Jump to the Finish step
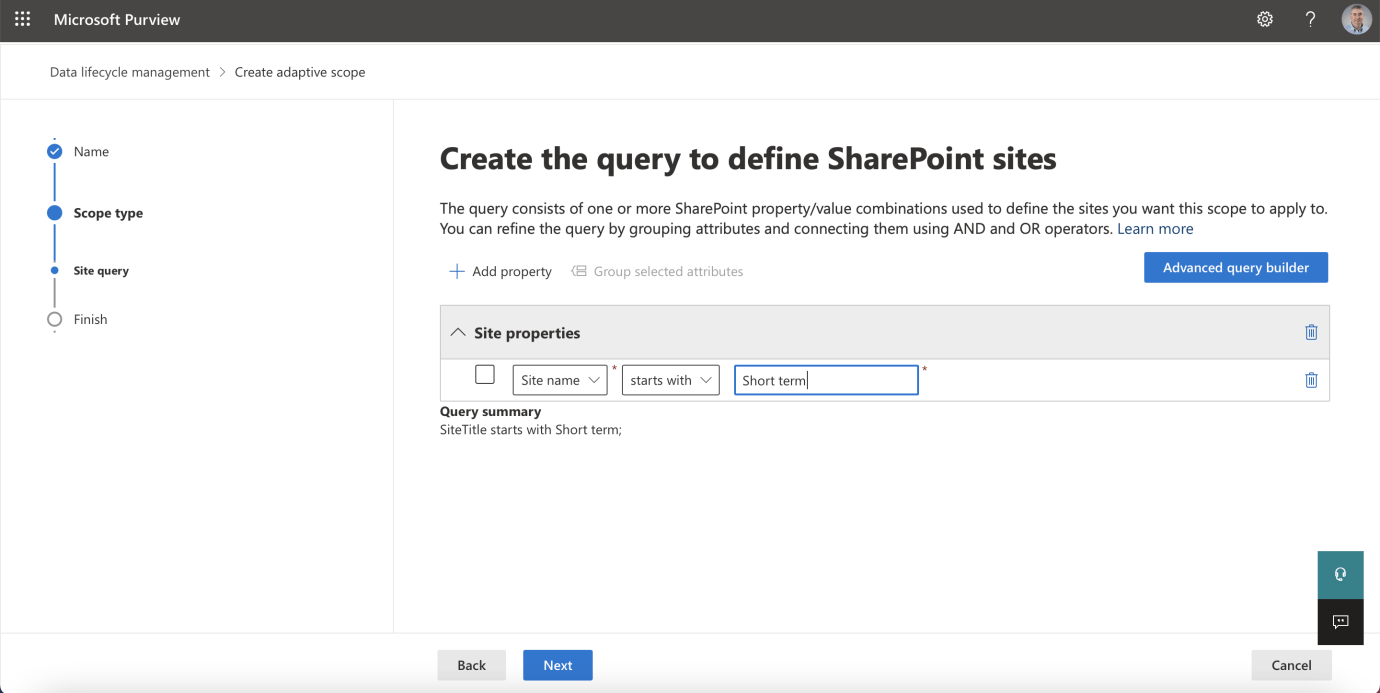The width and height of the screenshot is (1380, 693). click(x=90, y=319)
